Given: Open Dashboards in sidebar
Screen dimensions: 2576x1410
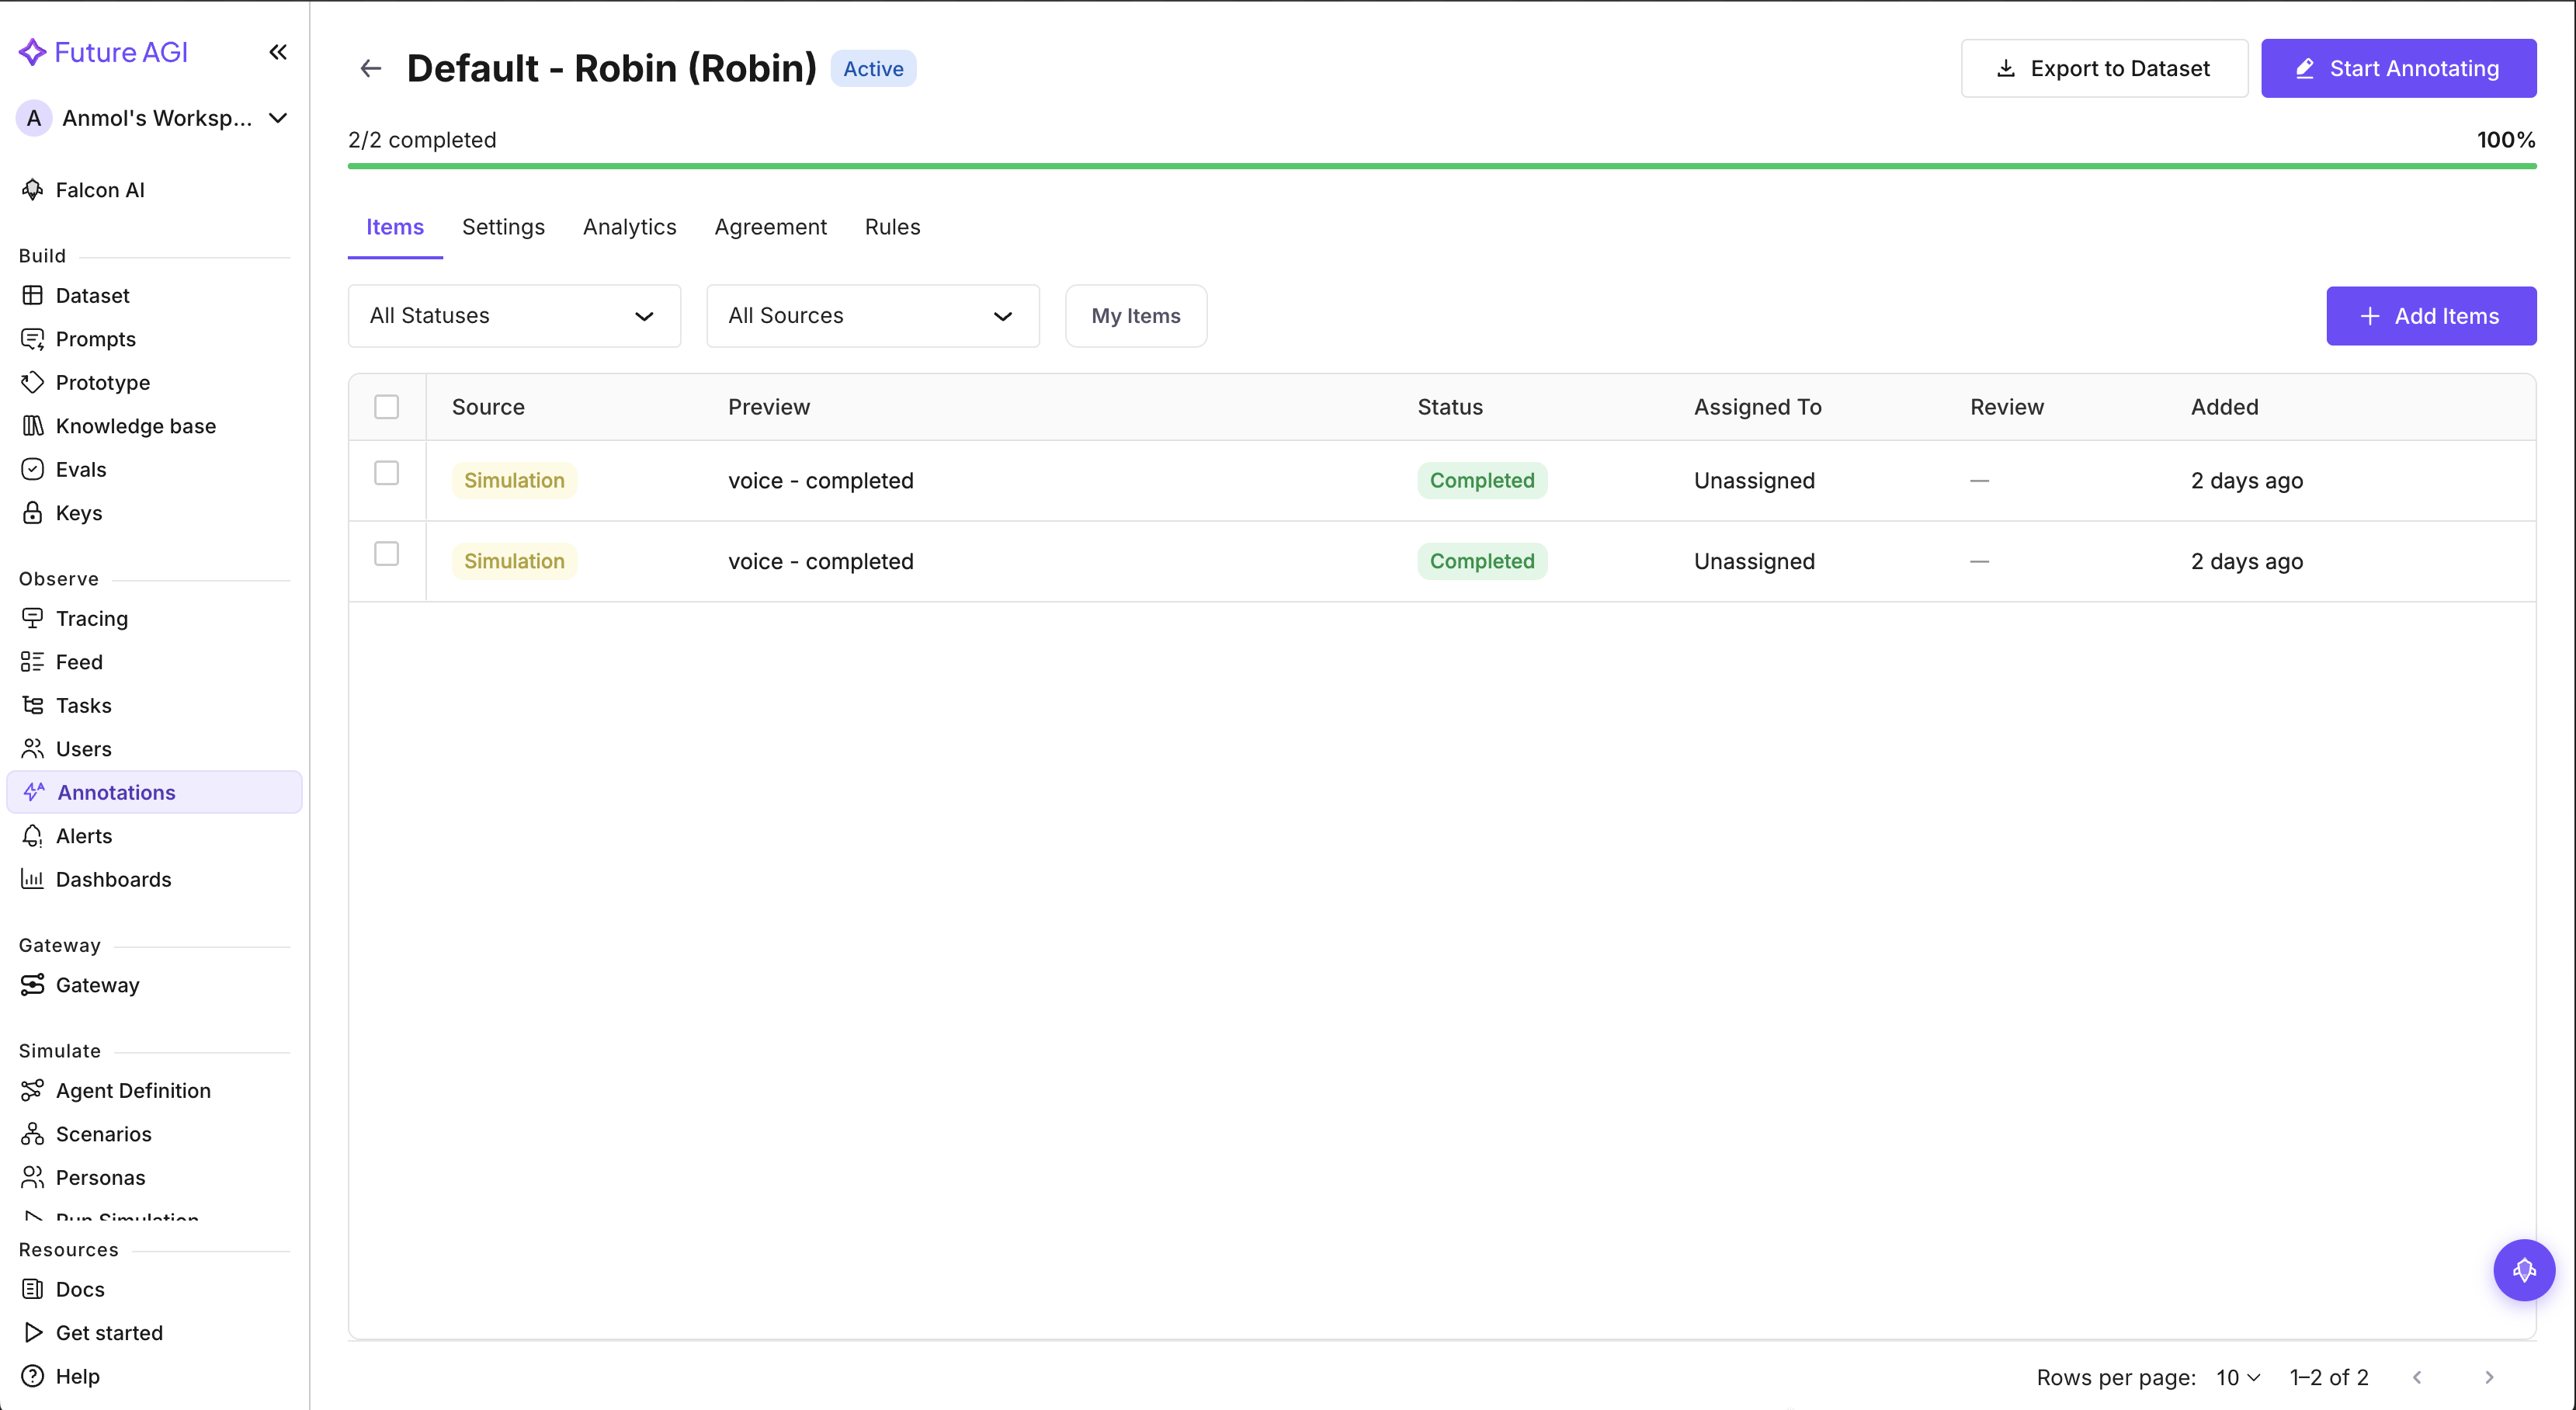Looking at the screenshot, I should [x=113, y=879].
